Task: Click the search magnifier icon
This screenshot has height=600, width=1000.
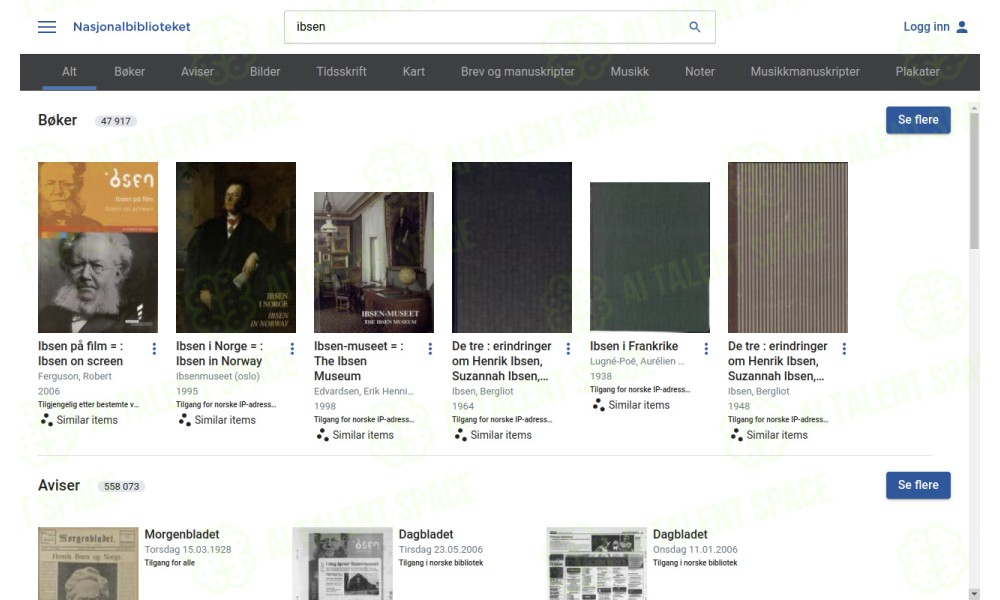Action: (695, 27)
